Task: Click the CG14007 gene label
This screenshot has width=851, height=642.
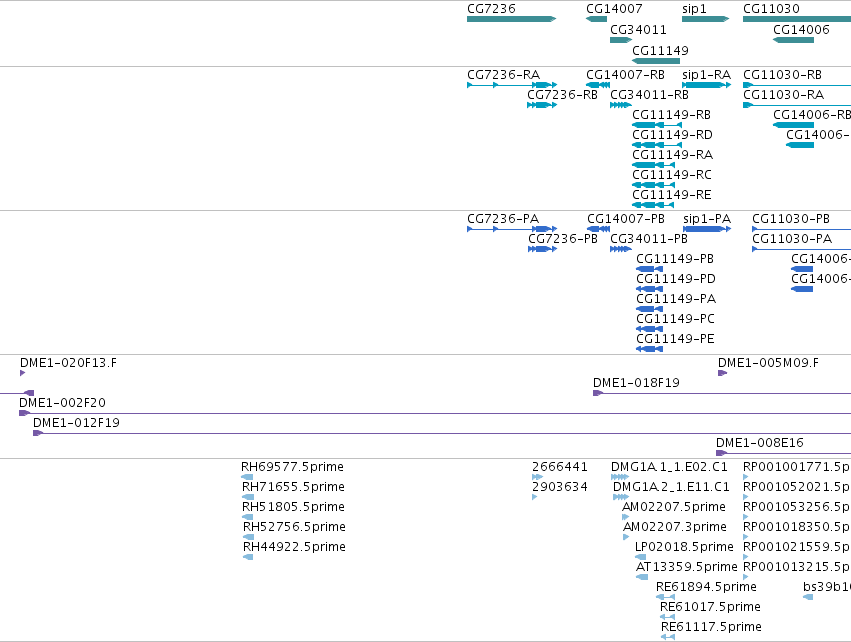Action: coord(614,9)
